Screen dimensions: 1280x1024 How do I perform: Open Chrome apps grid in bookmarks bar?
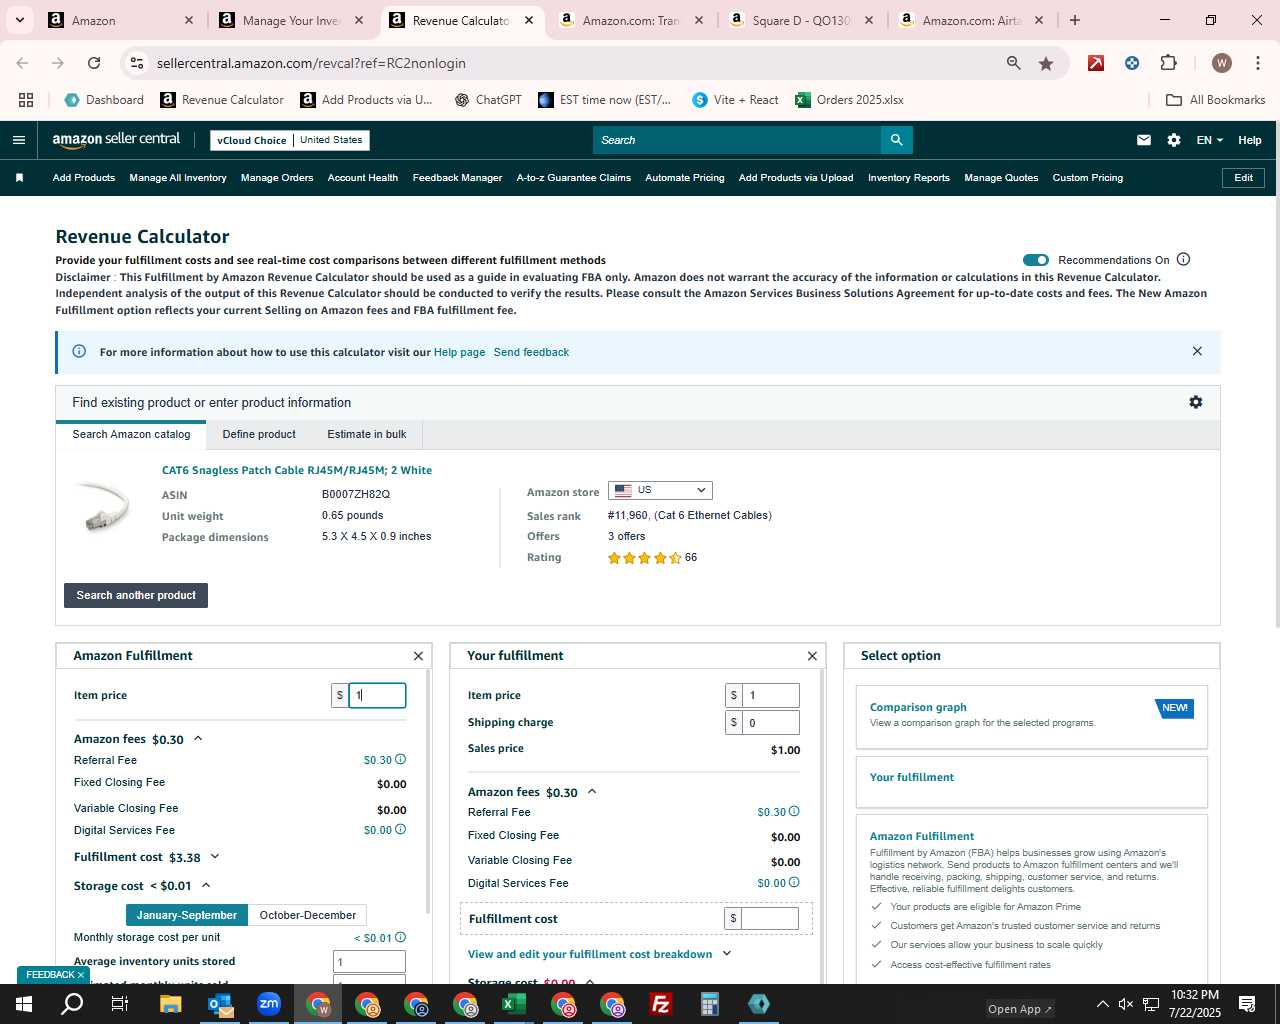point(26,100)
